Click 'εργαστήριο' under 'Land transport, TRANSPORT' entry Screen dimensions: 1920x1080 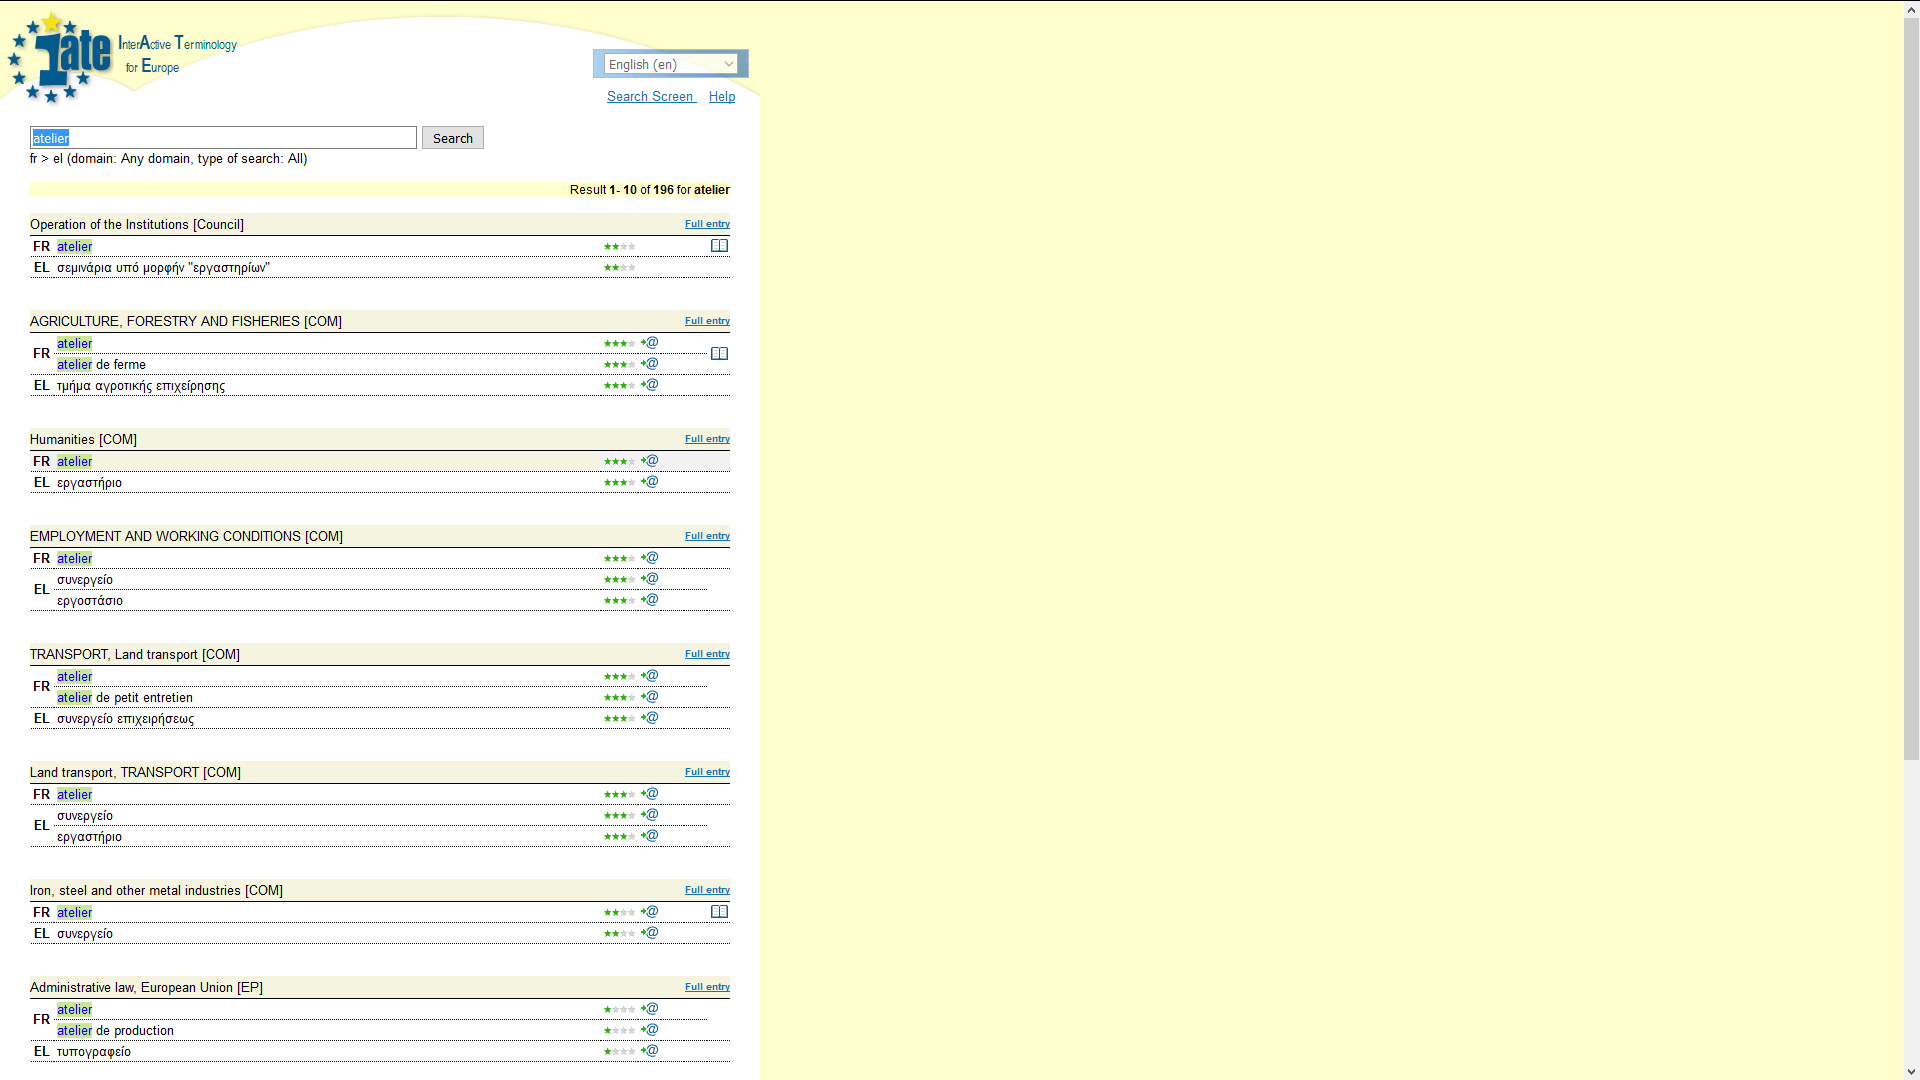(x=89, y=837)
